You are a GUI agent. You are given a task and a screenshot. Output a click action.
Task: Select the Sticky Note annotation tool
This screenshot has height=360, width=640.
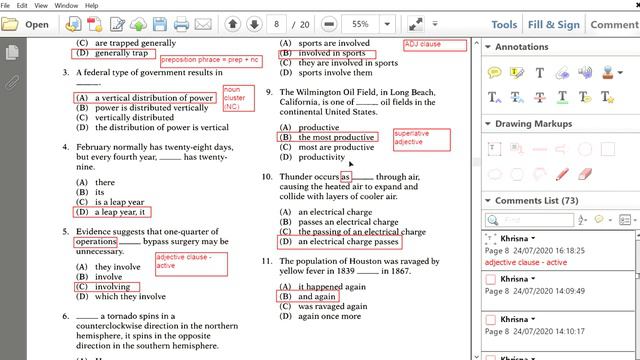tap(494, 73)
